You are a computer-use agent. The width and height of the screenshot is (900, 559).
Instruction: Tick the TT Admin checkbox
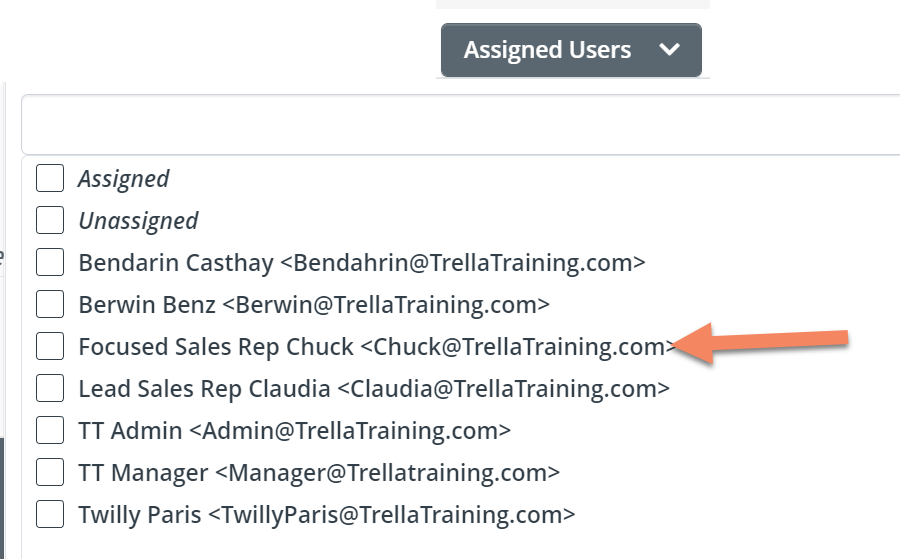(x=50, y=430)
